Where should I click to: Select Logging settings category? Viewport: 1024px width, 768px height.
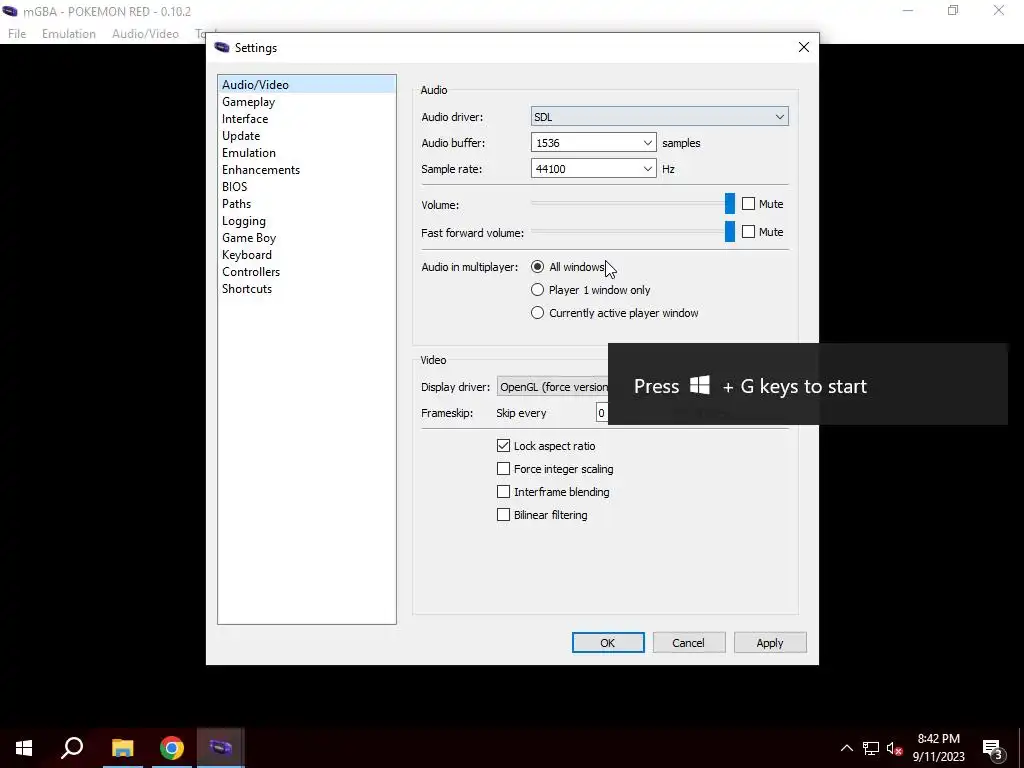coord(307,221)
